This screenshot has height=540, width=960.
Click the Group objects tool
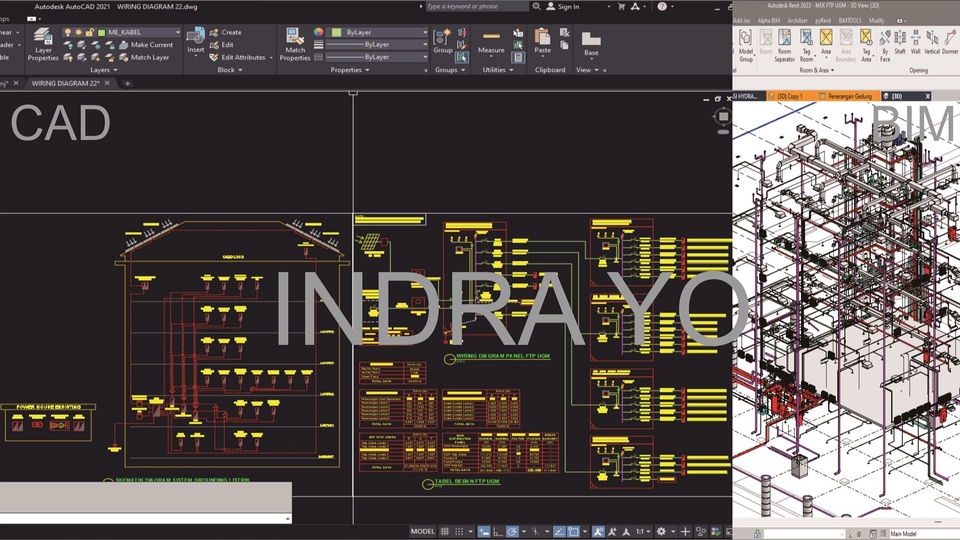pyautogui.click(x=442, y=40)
